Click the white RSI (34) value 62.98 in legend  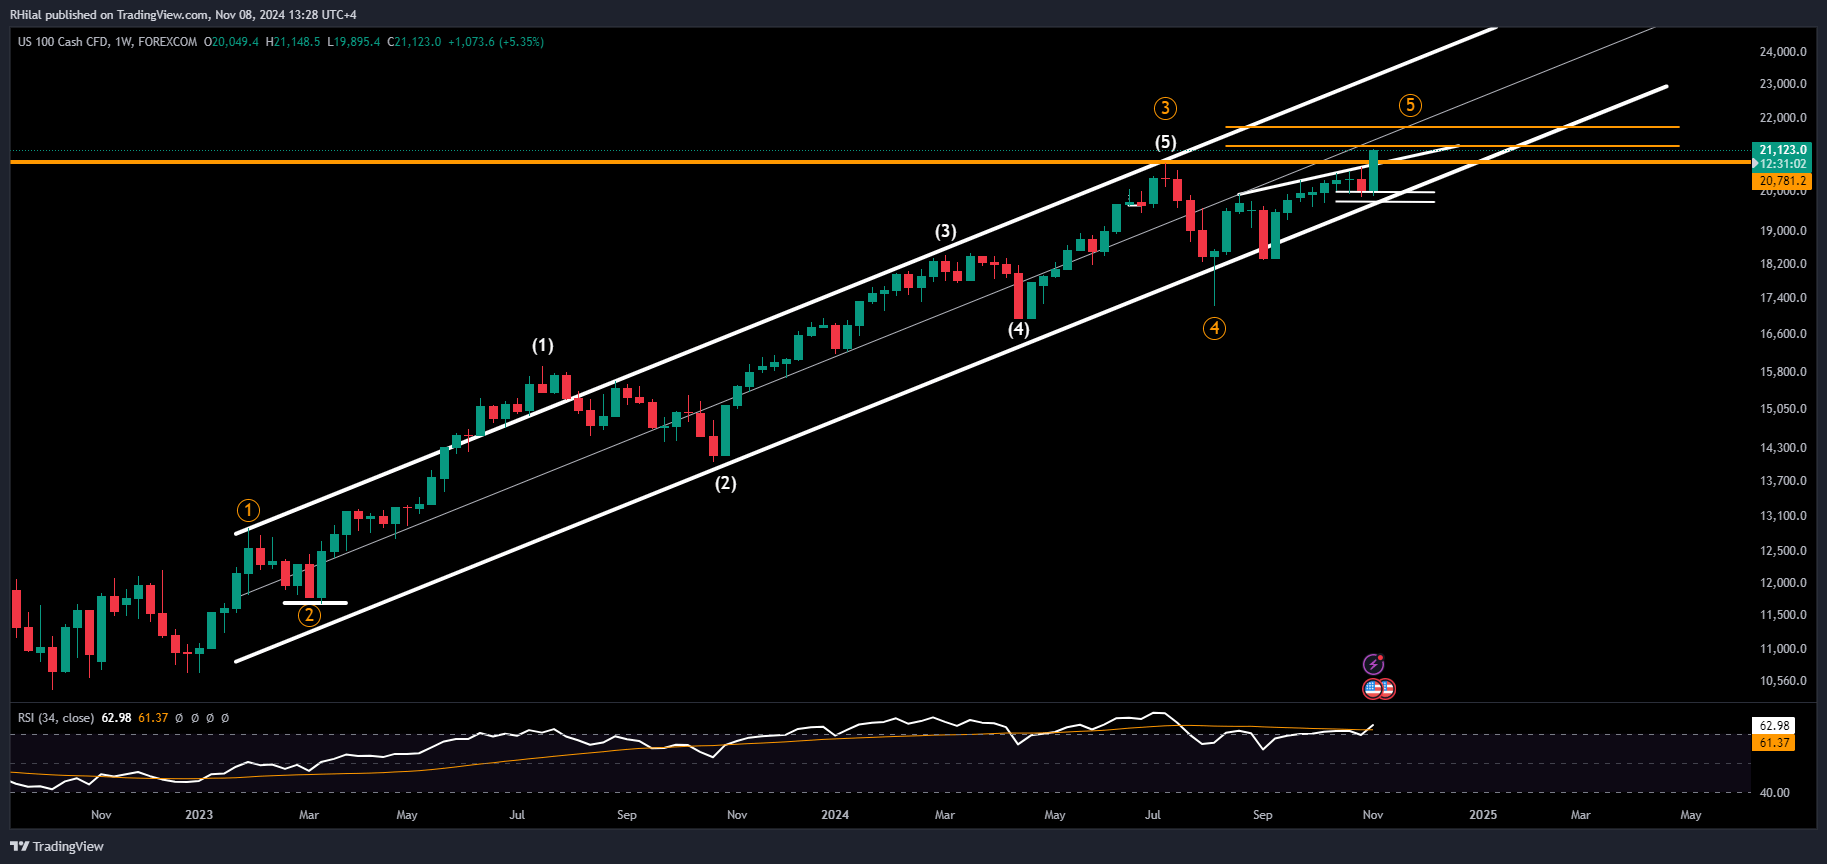[x=116, y=718]
